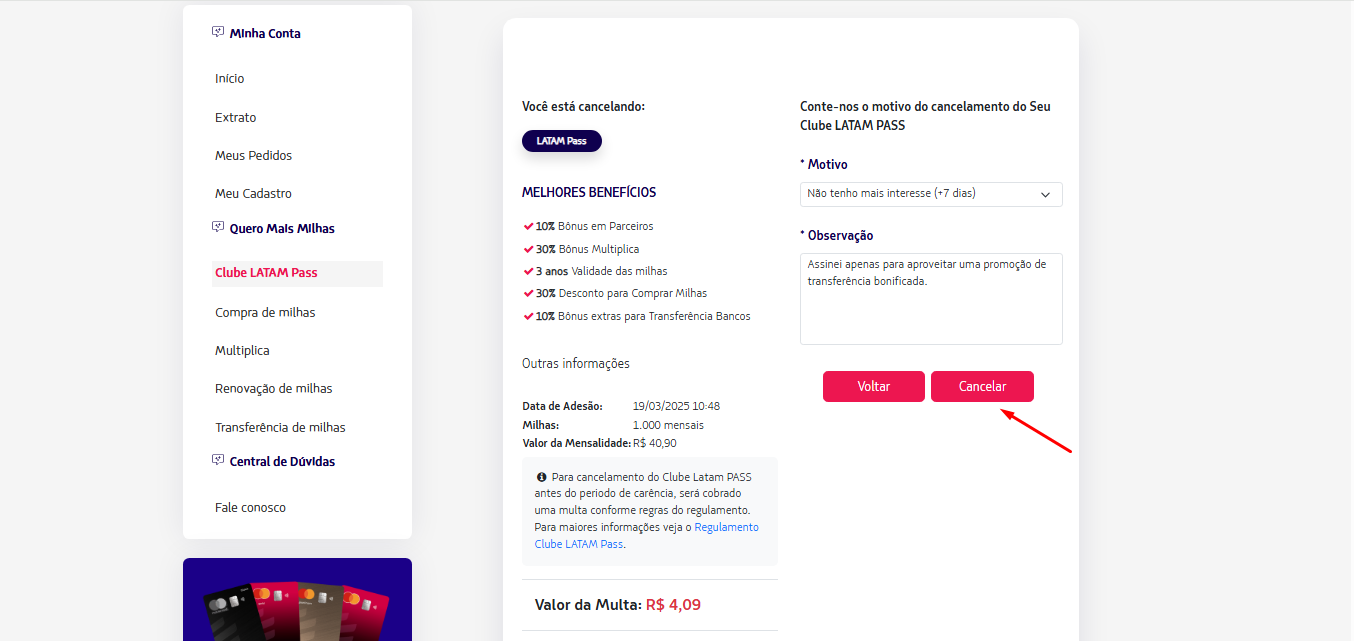
Task: Open the Motivo dropdown
Action: click(x=931, y=194)
